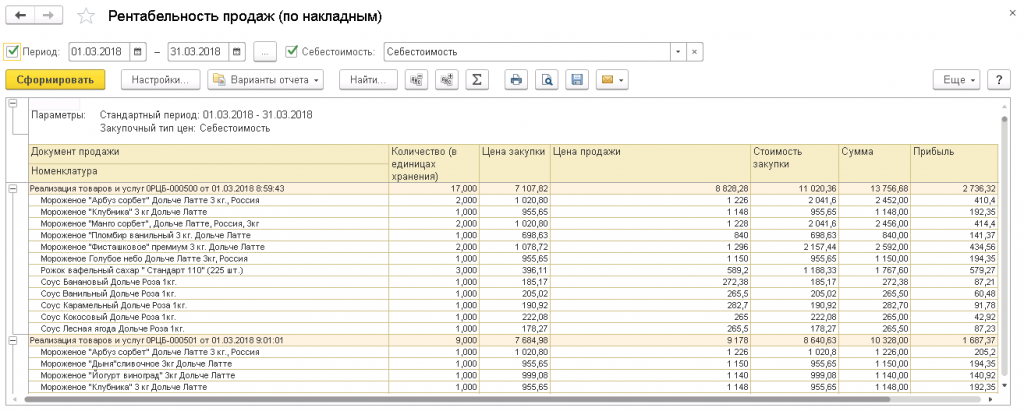Toggle the Период checkbox
The height and width of the screenshot is (411, 1024).
[12, 51]
